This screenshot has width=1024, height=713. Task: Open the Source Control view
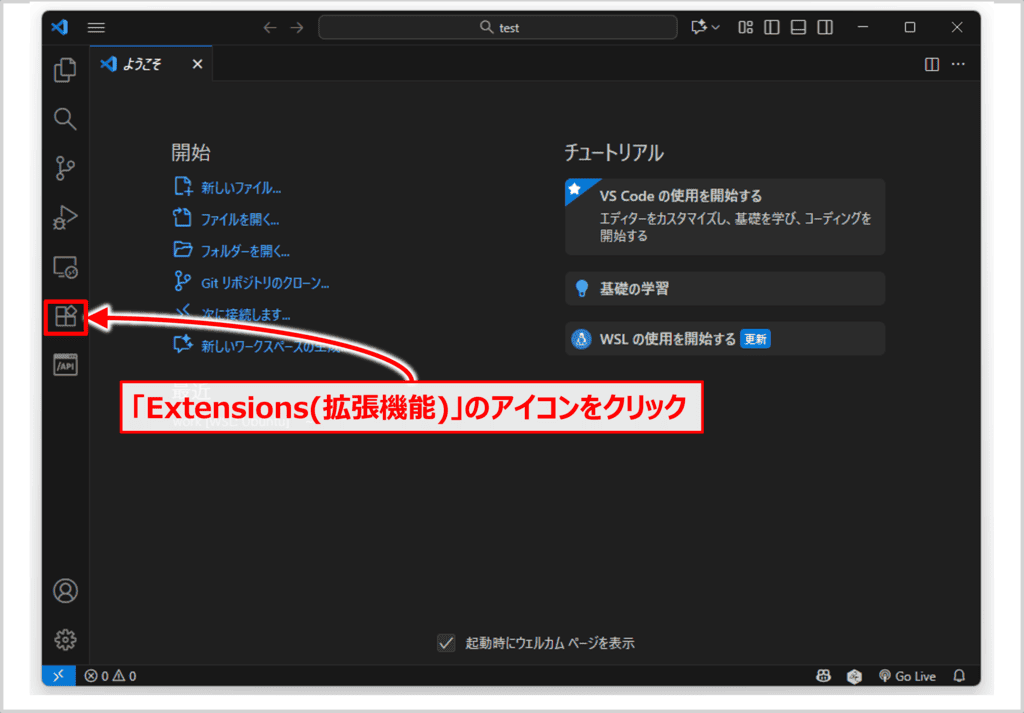coord(66,168)
